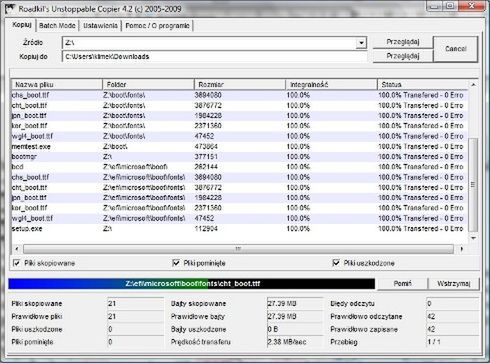This screenshot has width=490, height=363.
Task: Click the application icon in the title bar
Action: tap(10, 8)
